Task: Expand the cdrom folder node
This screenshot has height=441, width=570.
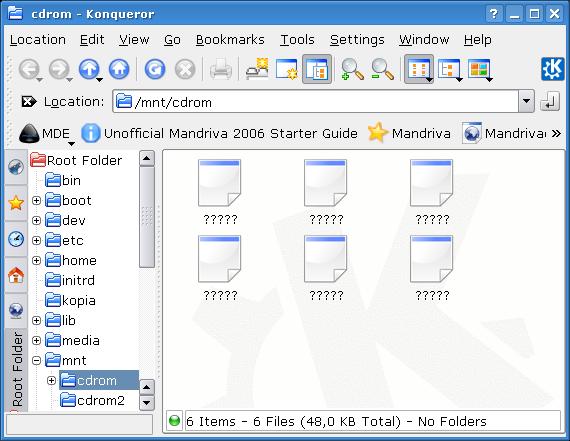Action: (52, 380)
